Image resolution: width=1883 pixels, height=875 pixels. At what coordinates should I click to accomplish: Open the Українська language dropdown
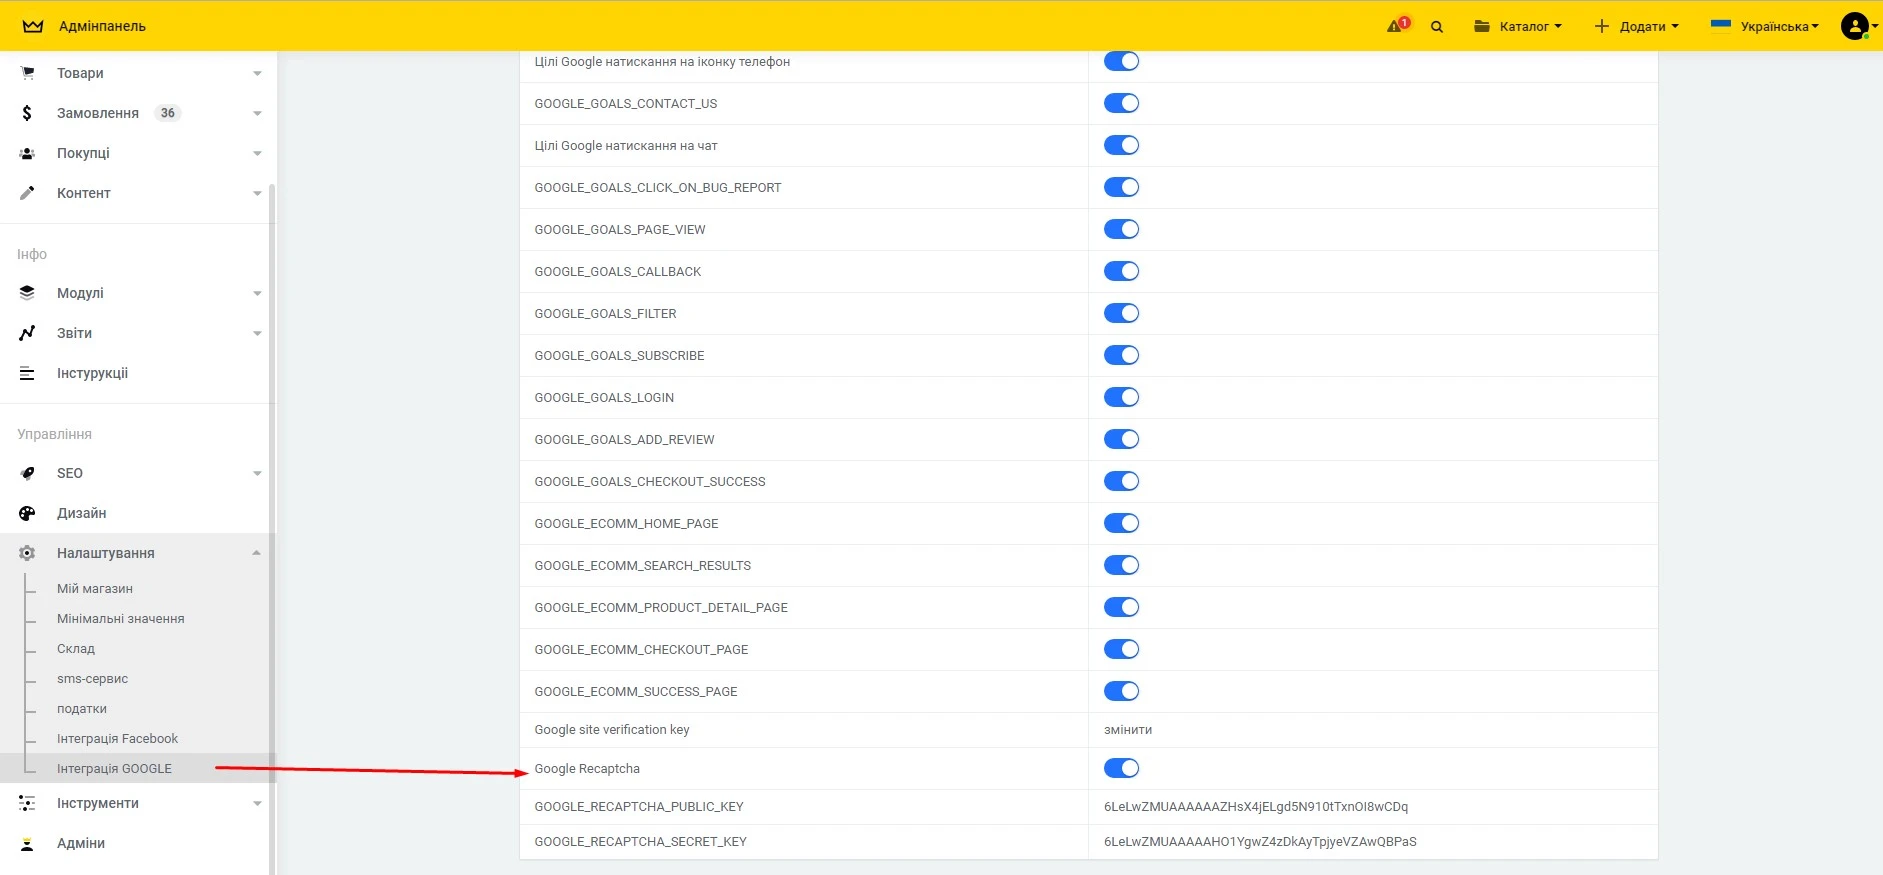[x=1765, y=27]
